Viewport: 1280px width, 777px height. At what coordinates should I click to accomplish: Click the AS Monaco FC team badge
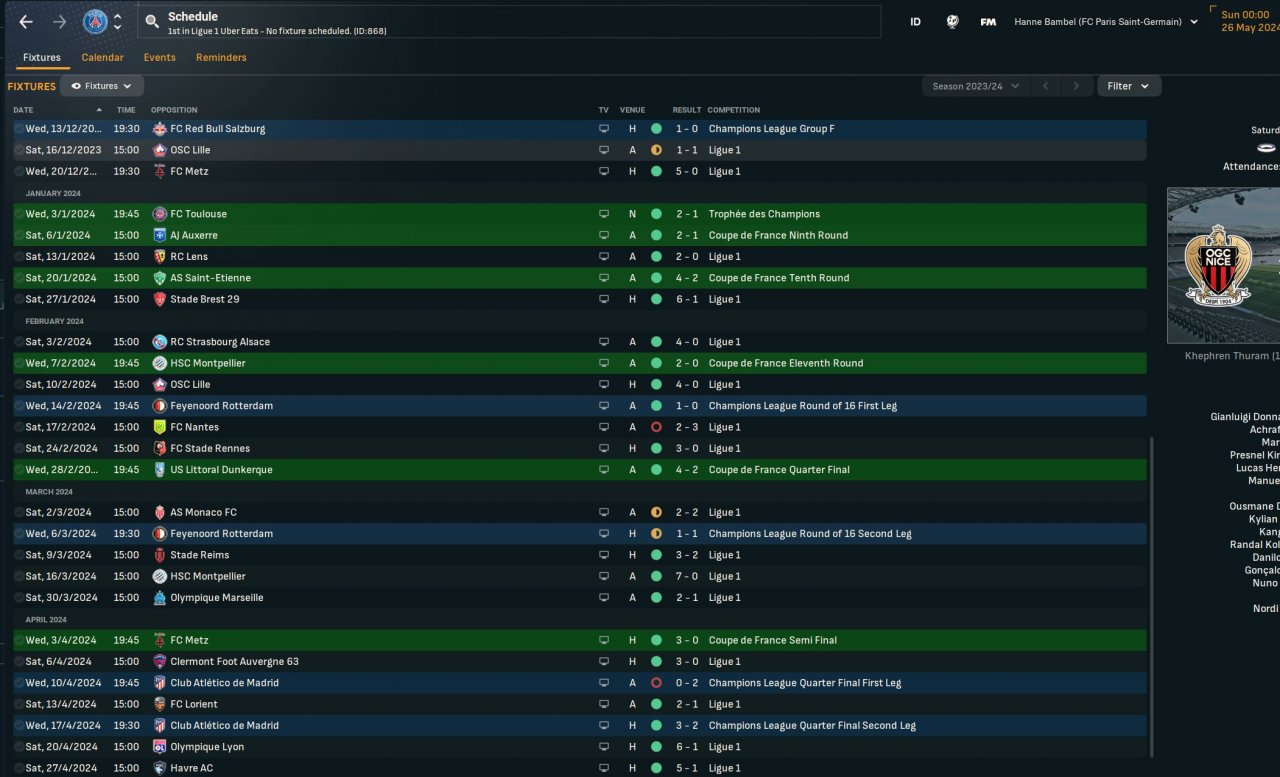(160, 512)
